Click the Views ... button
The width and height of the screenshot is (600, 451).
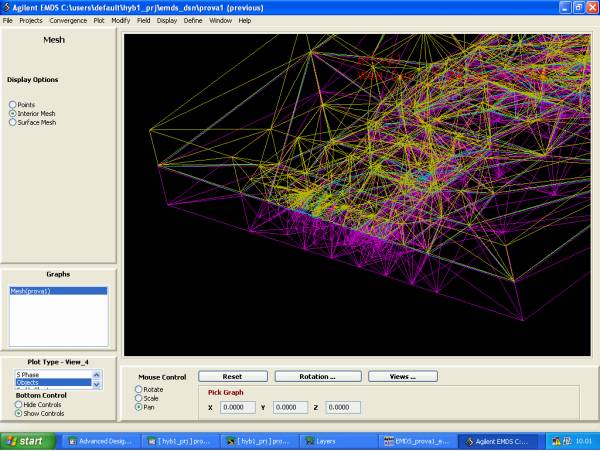(403, 377)
